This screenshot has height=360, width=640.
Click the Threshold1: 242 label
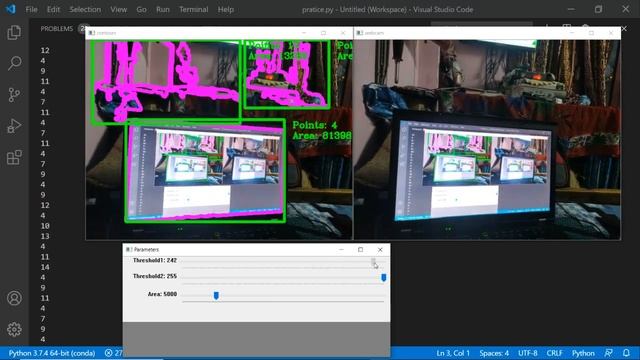[x=155, y=260]
